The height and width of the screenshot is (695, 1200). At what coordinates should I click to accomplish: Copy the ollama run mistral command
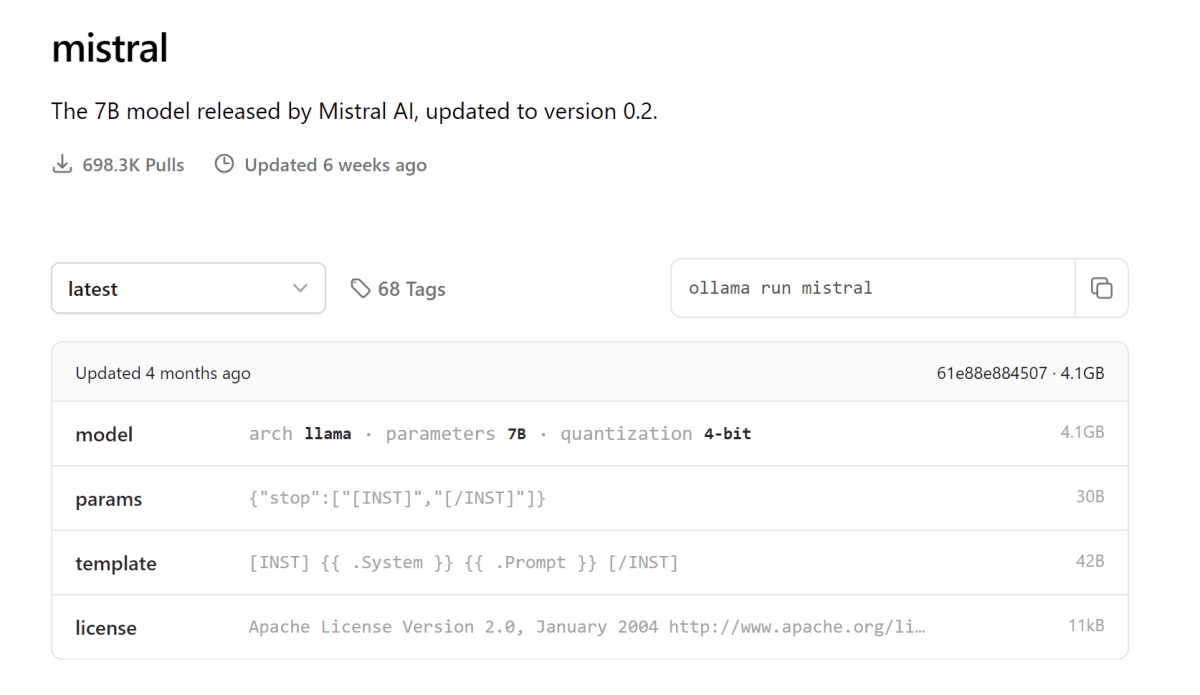coord(1101,288)
